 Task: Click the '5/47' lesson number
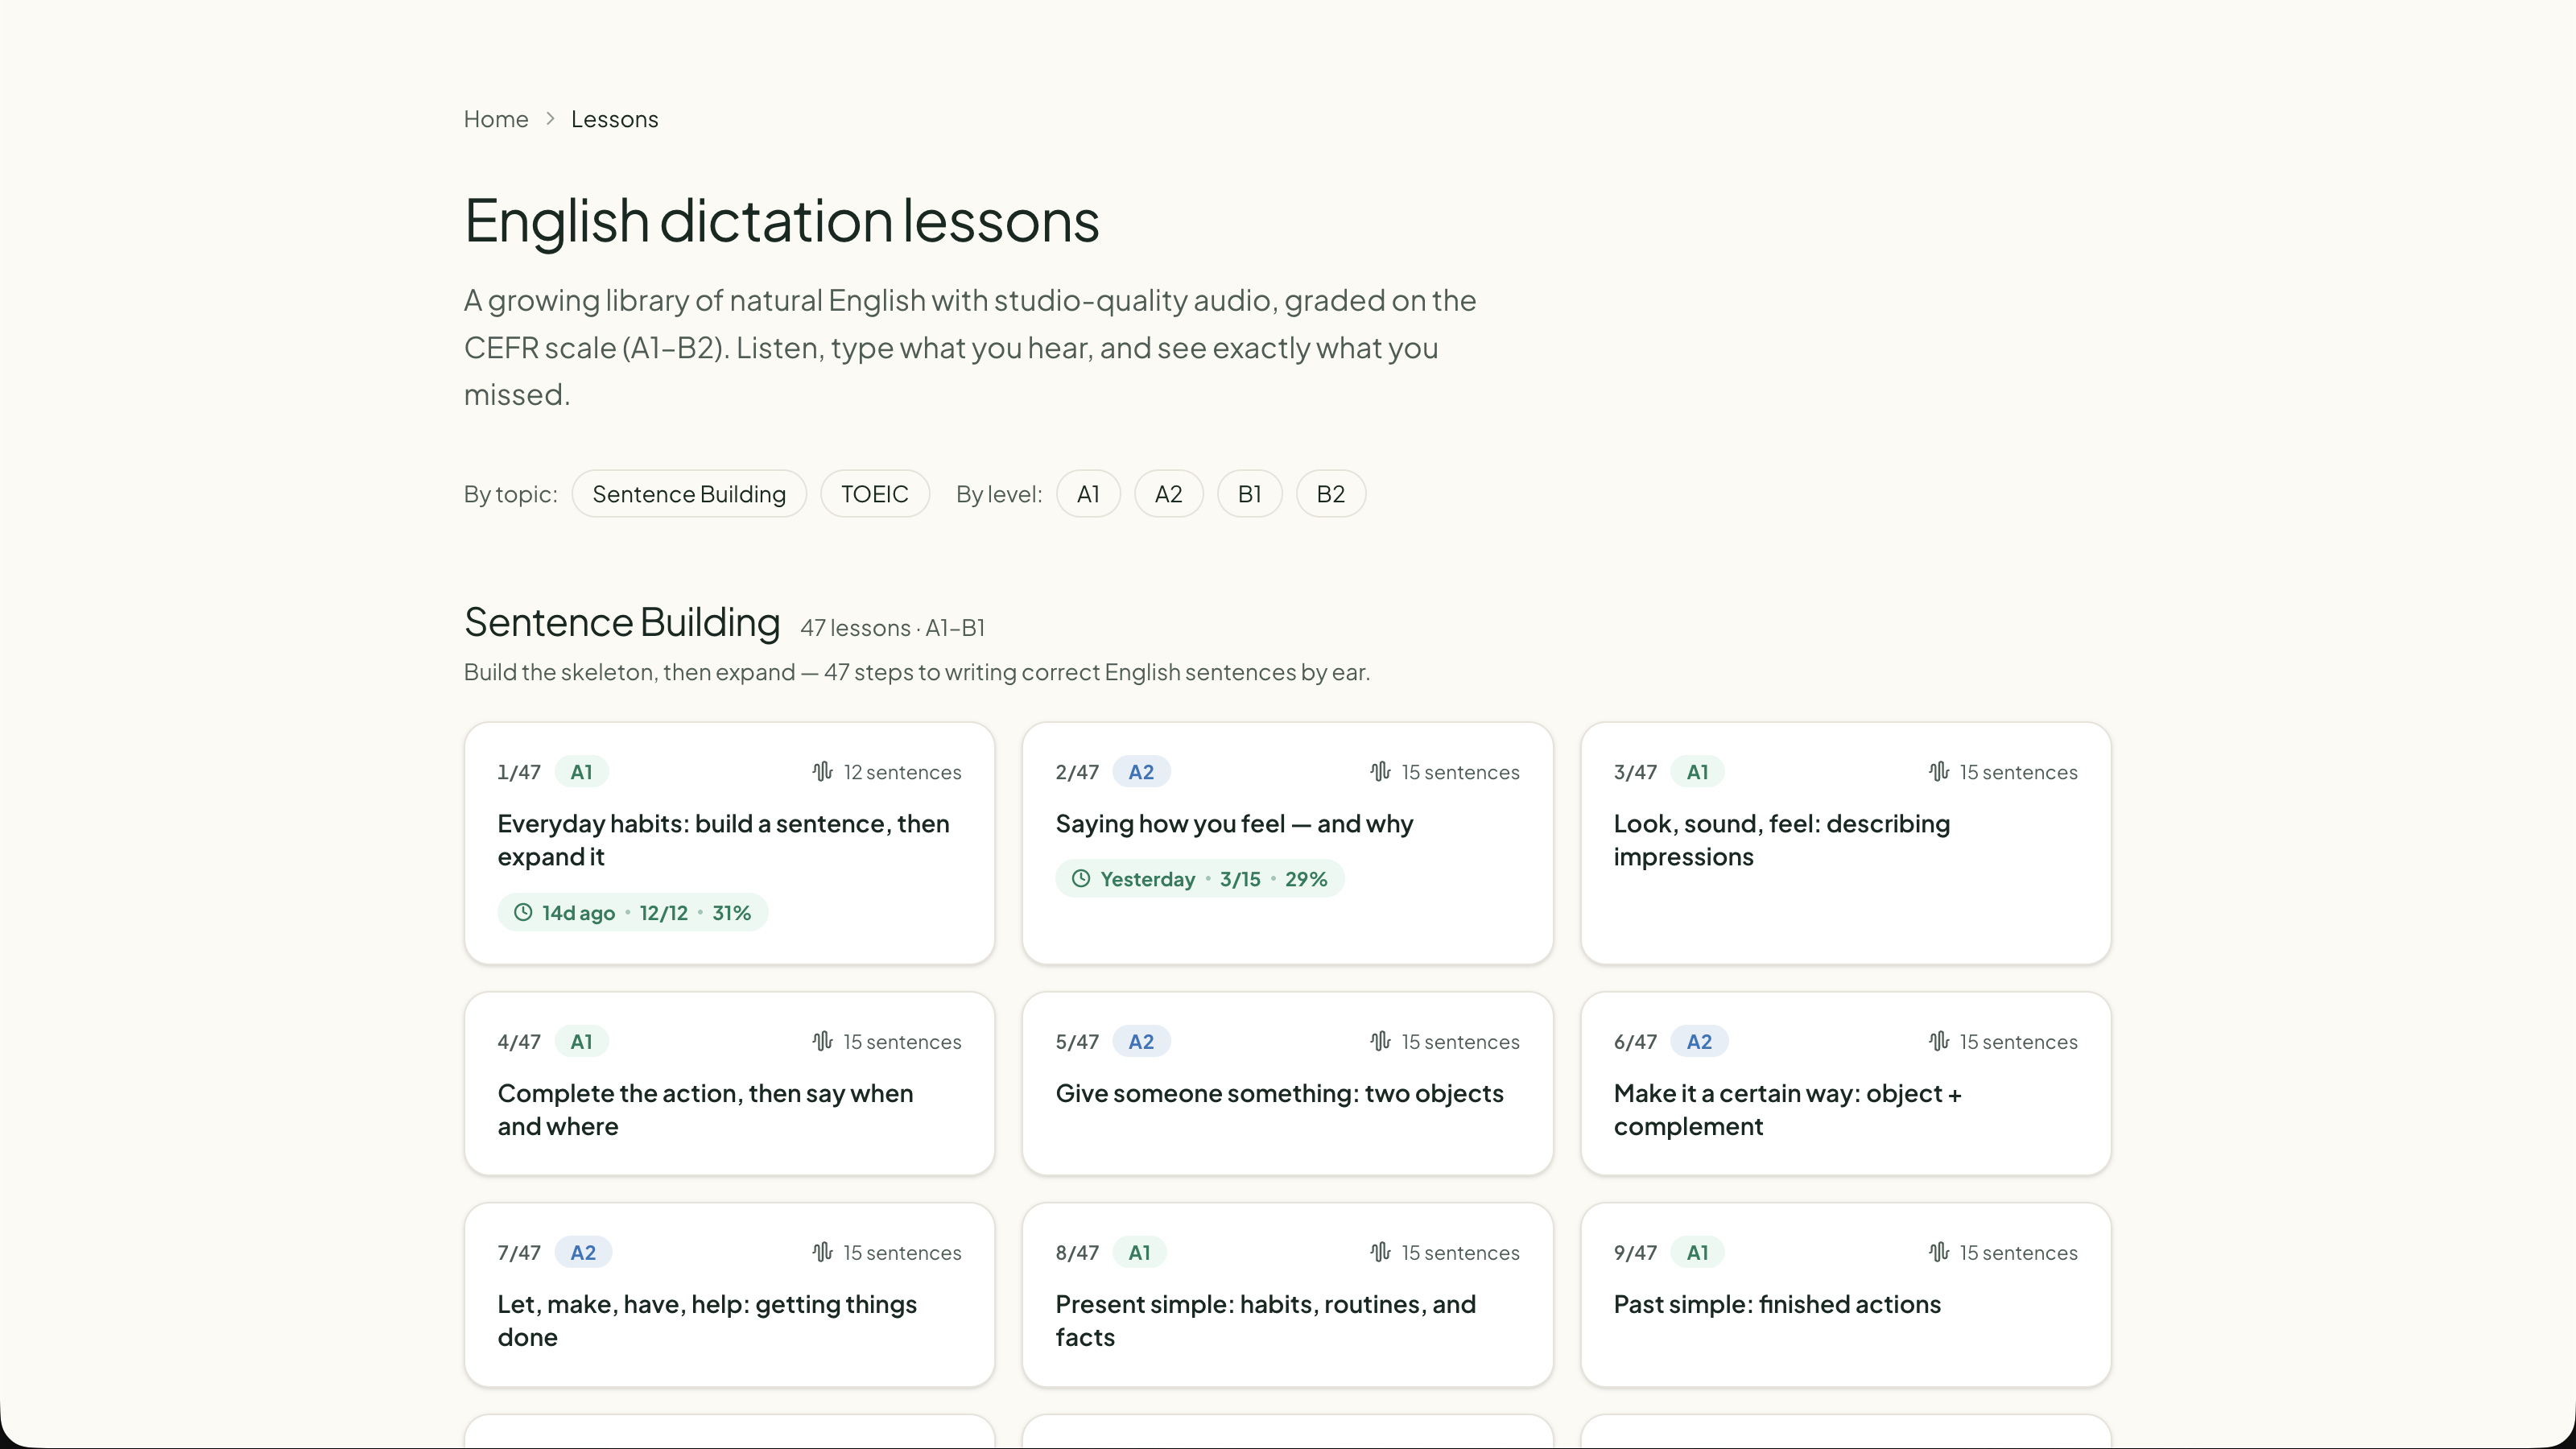coord(1077,1042)
